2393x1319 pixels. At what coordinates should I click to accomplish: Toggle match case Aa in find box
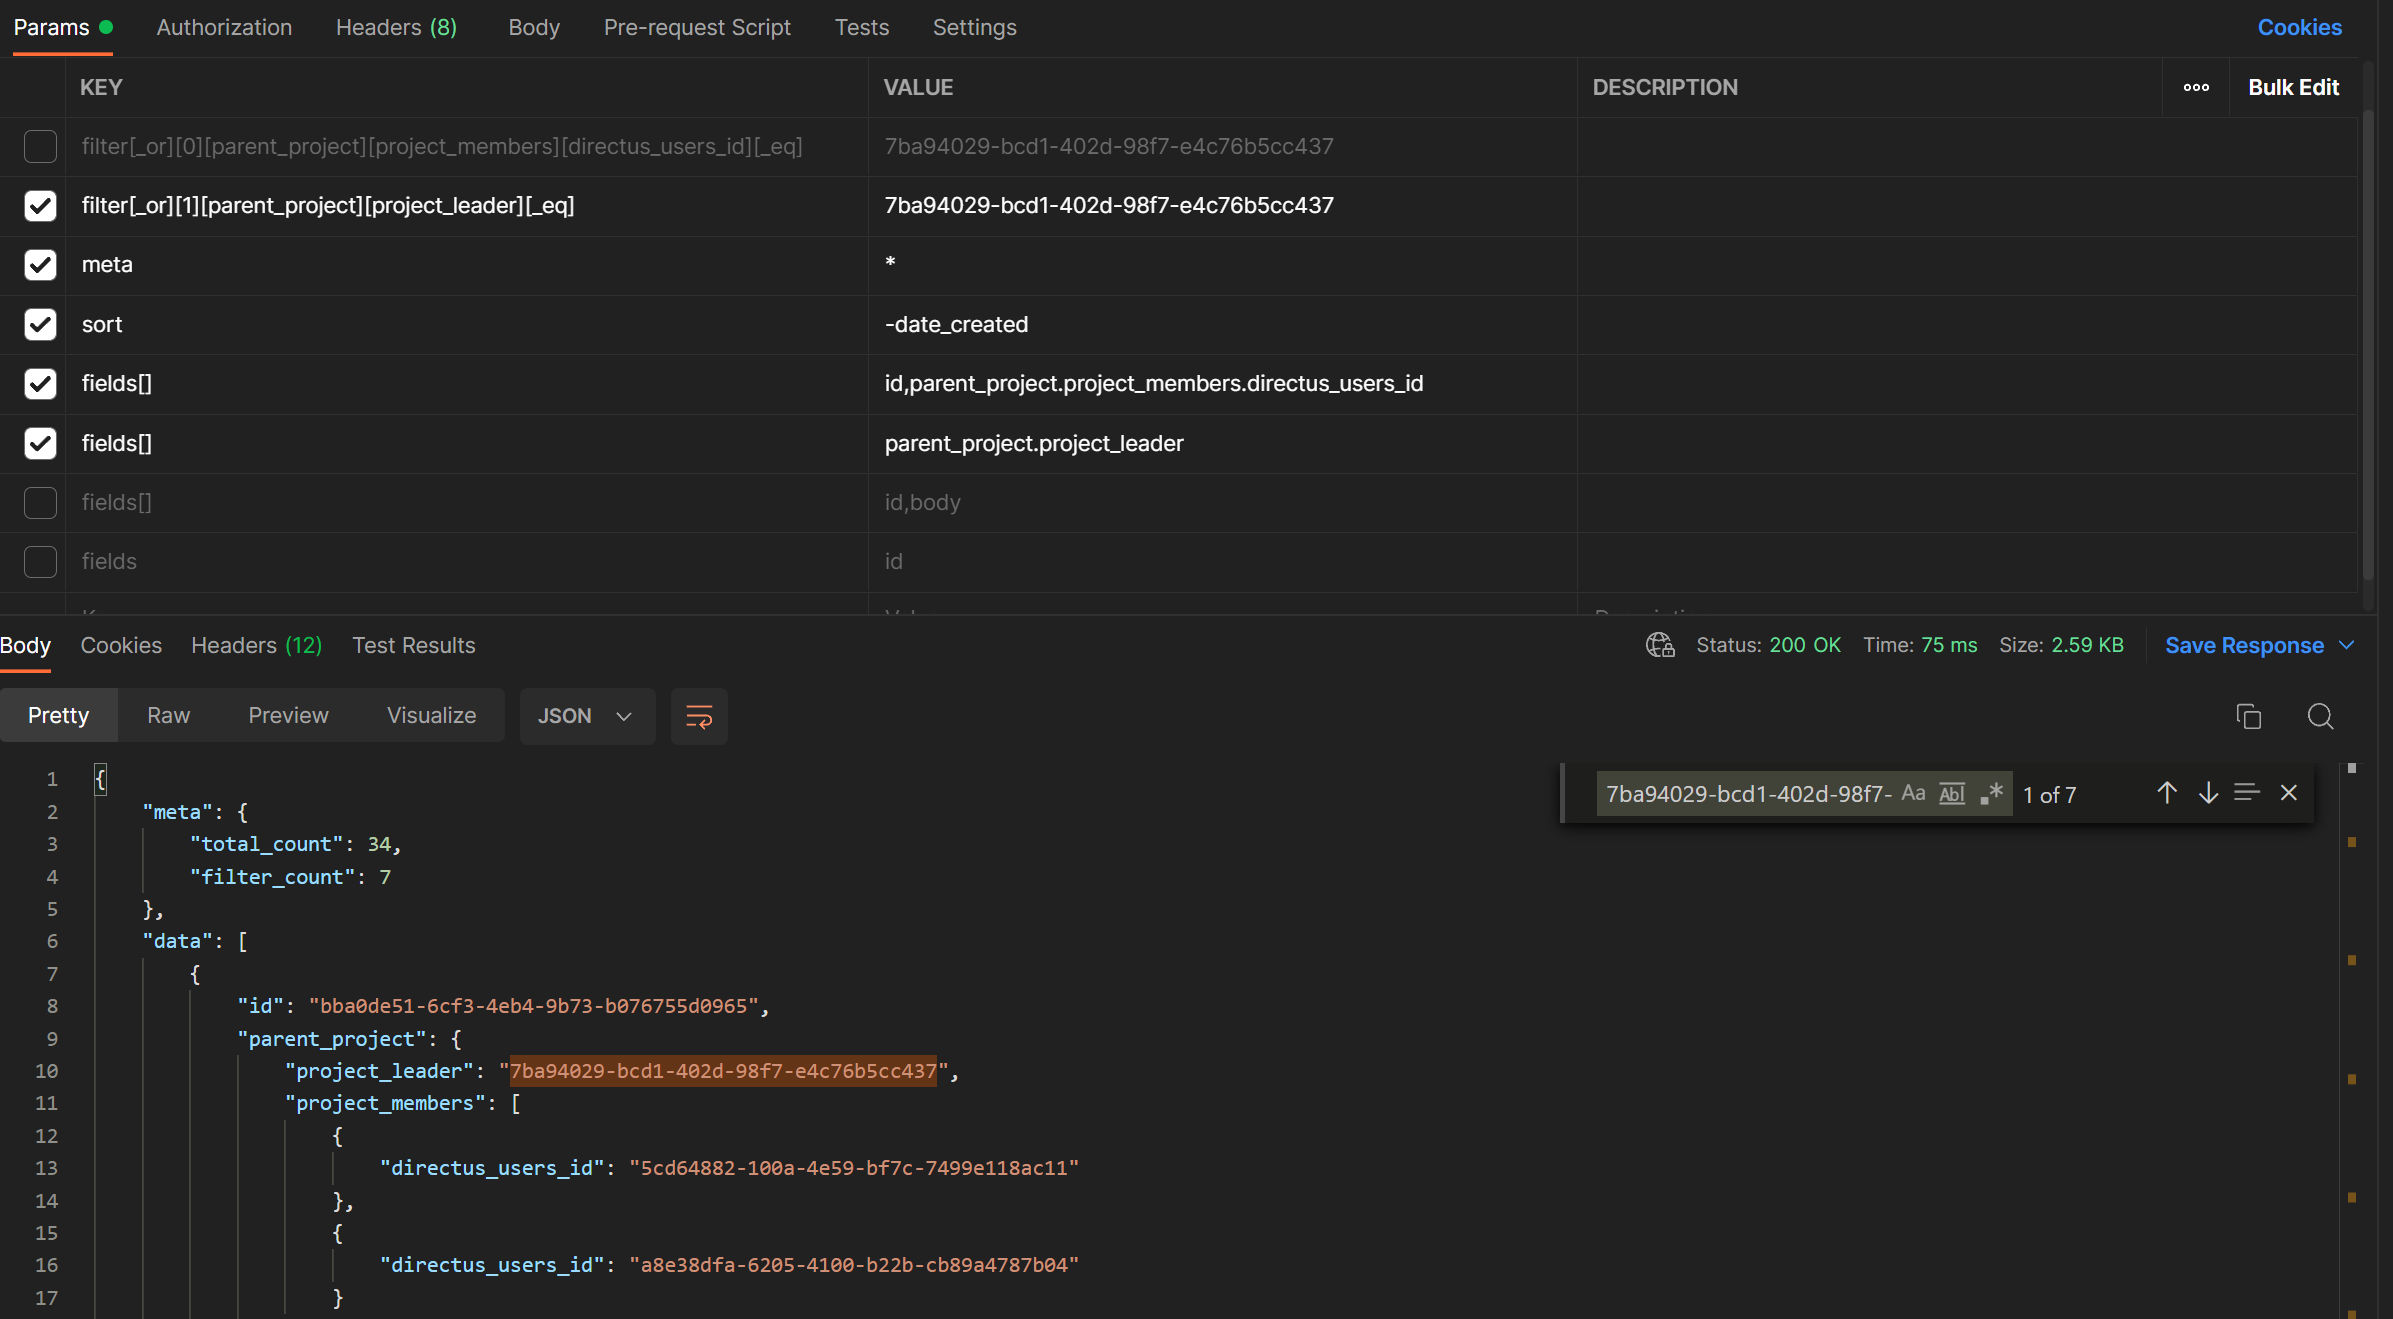point(1913,794)
